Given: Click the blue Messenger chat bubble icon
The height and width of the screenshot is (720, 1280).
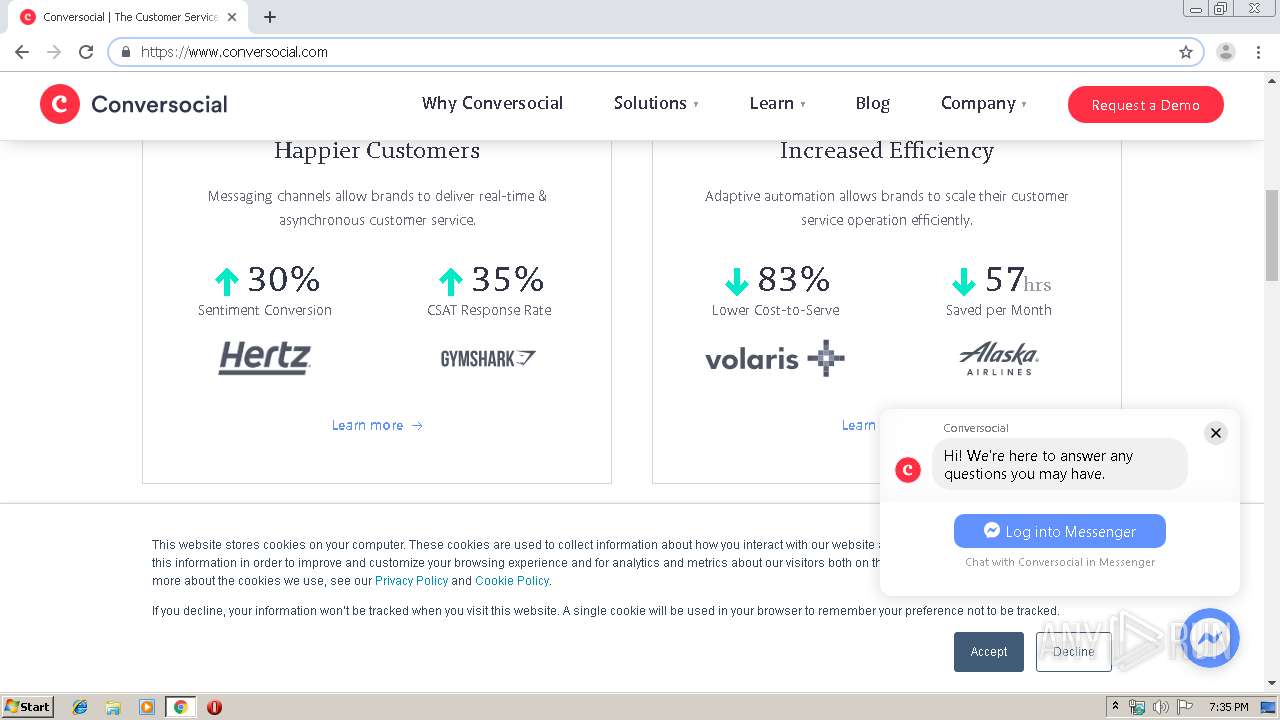Looking at the screenshot, I should 1210,638.
